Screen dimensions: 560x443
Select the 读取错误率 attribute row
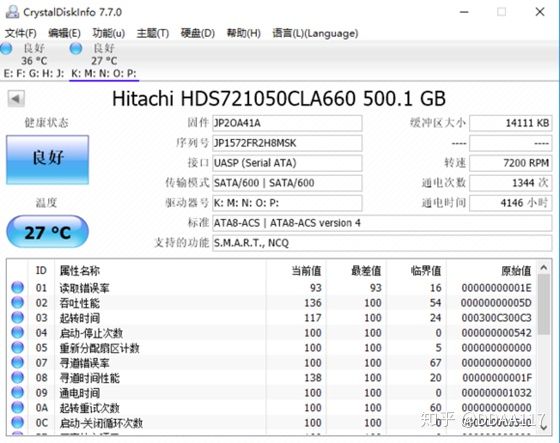pos(271,288)
